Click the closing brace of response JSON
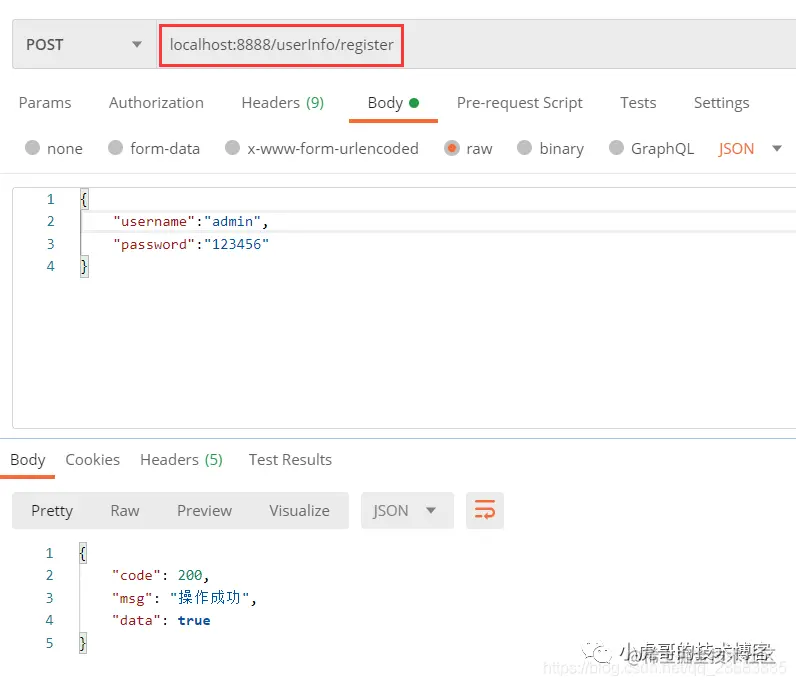This screenshot has height=686, width=796. pyautogui.click(x=83, y=643)
